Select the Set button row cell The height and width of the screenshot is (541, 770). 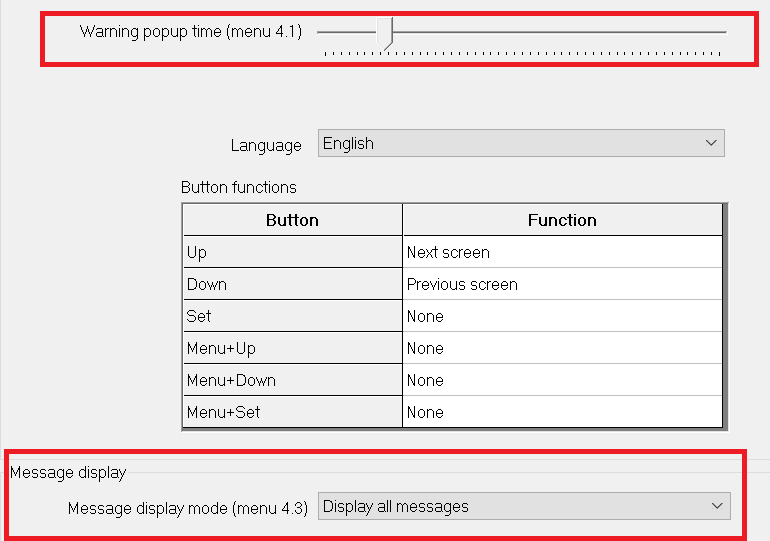point(292,316)
